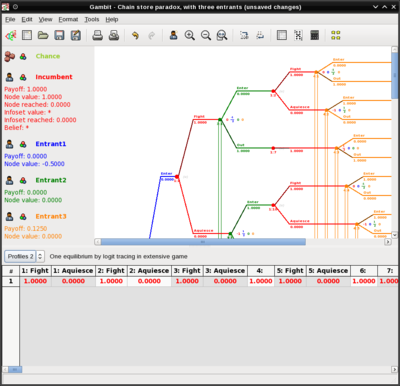Open the Format menu
Image resolution: width=400 pixels, height=386 pixels.
pos(68,19)
